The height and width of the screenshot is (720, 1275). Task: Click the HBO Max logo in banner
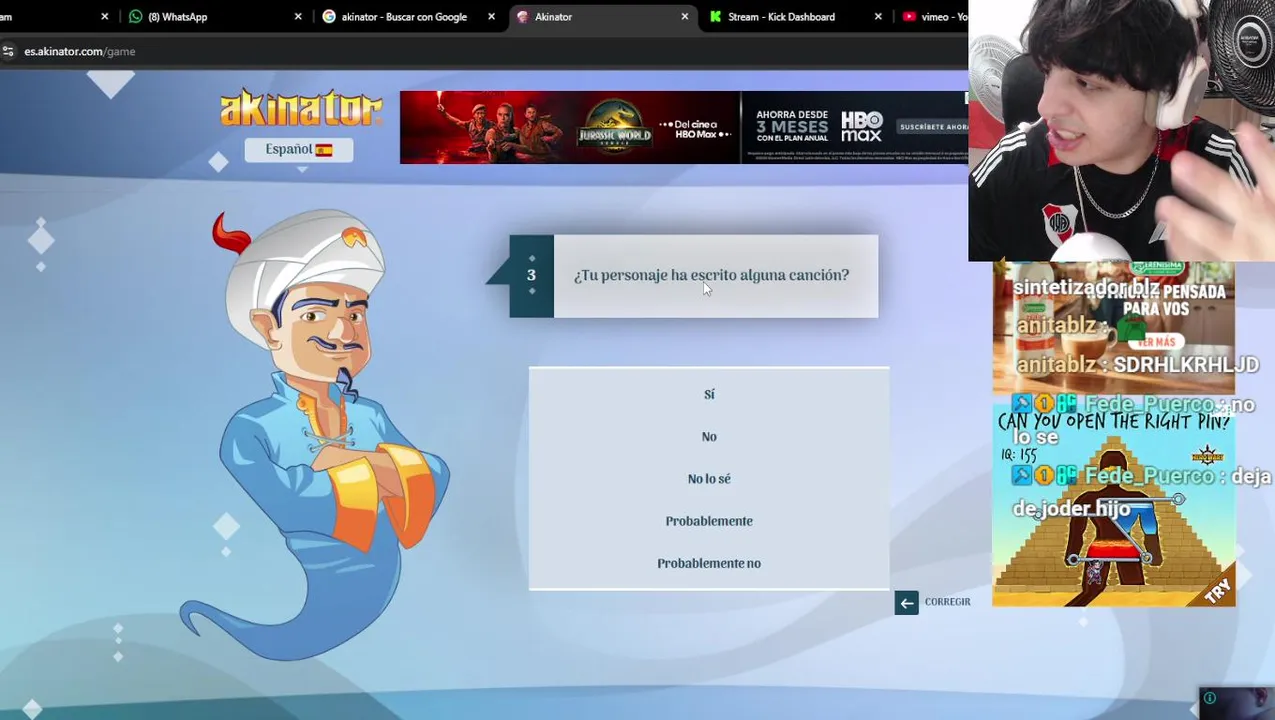[862, 127]
